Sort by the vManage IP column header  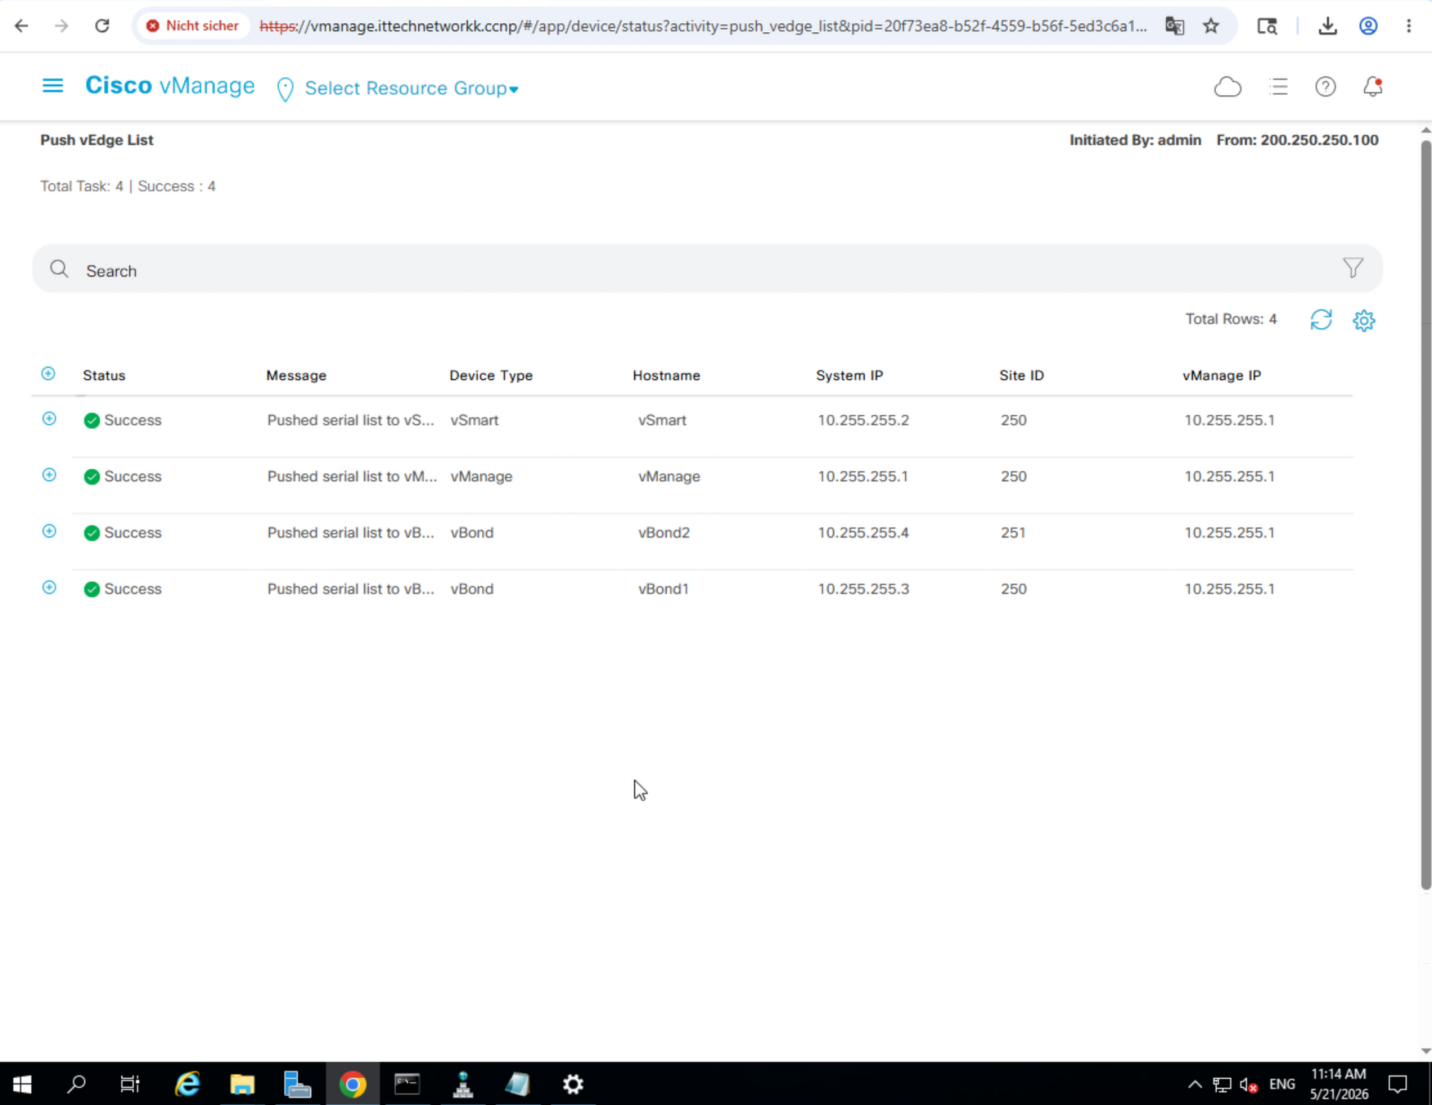1221,376
